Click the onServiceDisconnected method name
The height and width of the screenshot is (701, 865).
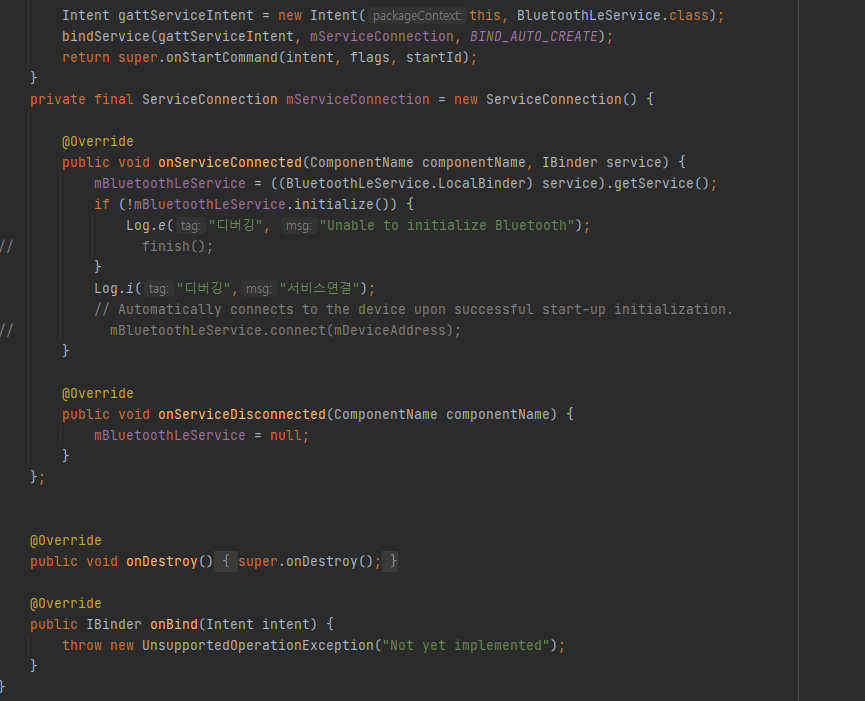click(x=242, y=414)
